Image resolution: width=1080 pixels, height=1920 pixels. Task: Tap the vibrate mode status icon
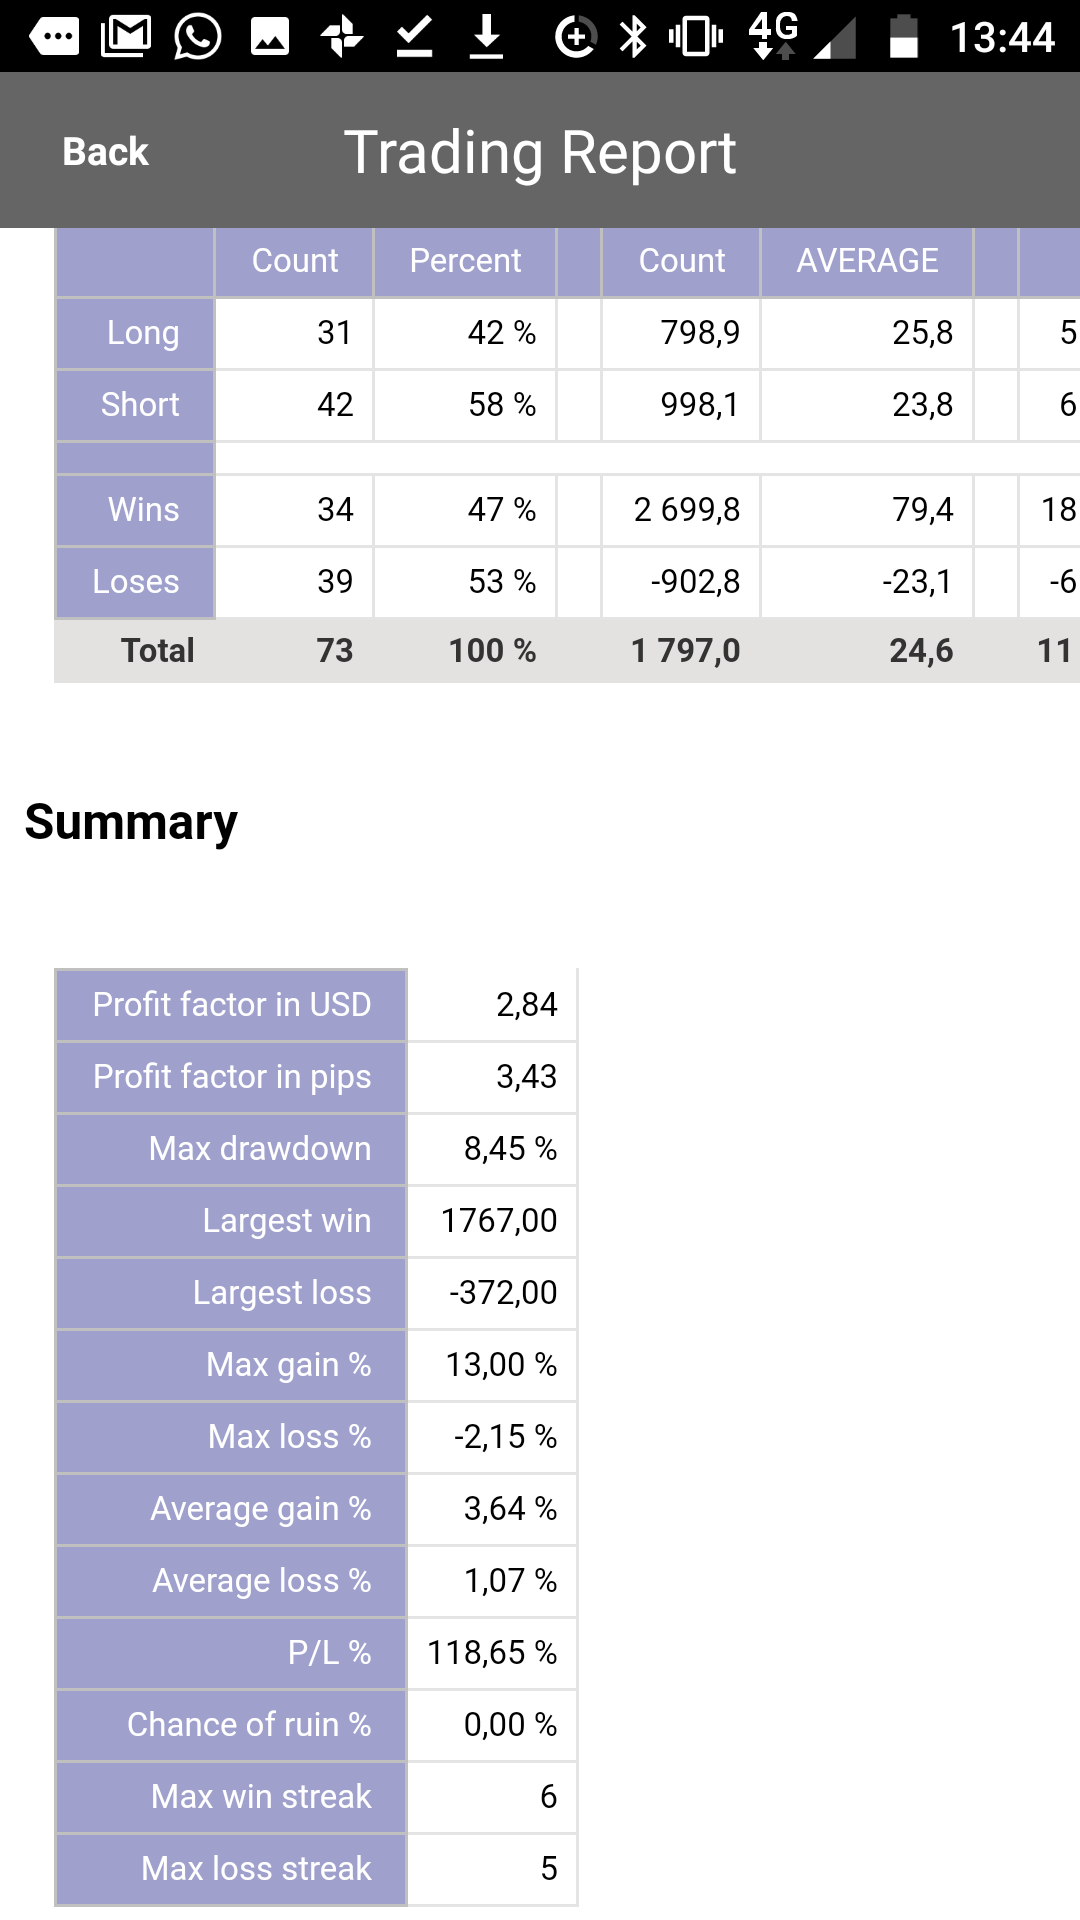pyautogui.click(x=696, y=37)
